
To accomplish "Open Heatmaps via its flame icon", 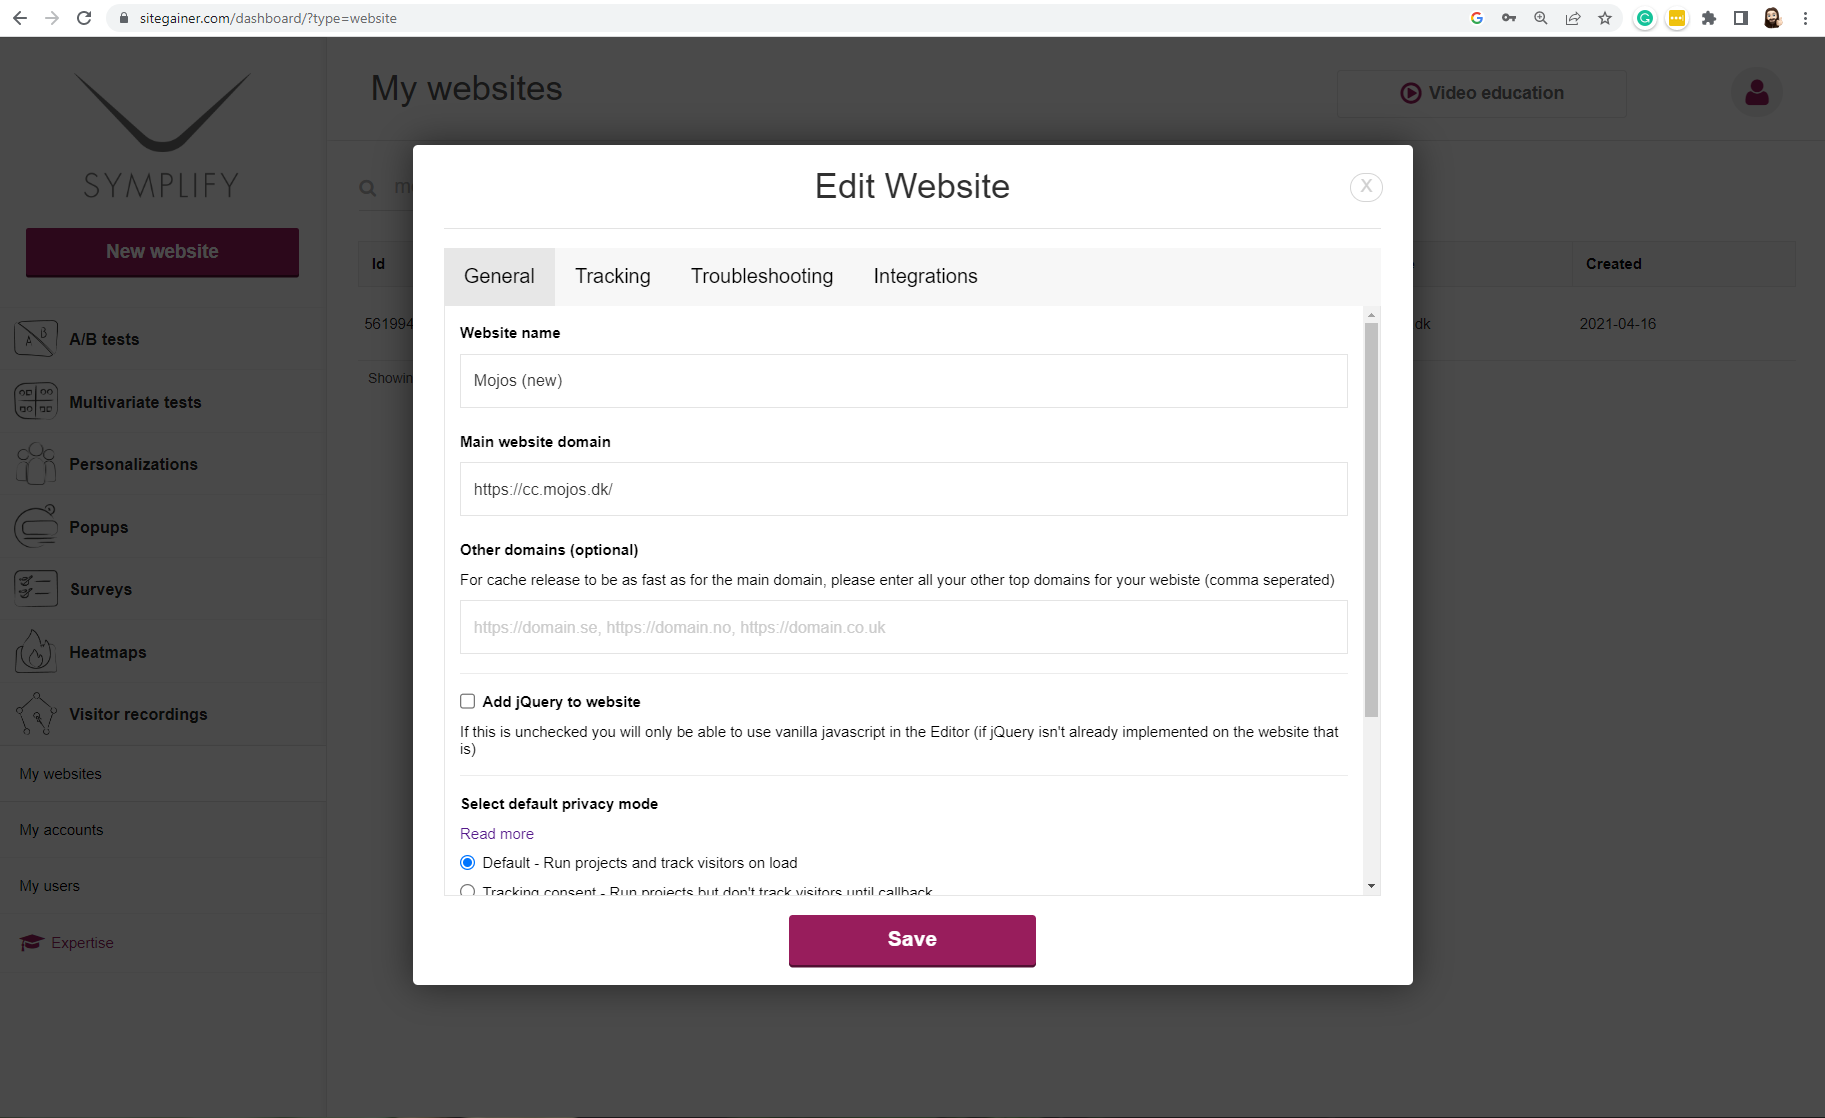I will click(x=36, y=651).
